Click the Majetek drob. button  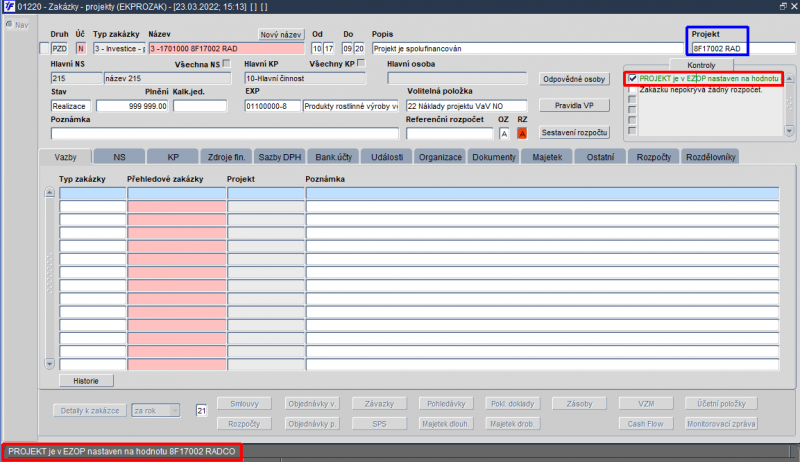tap(512, 424)
